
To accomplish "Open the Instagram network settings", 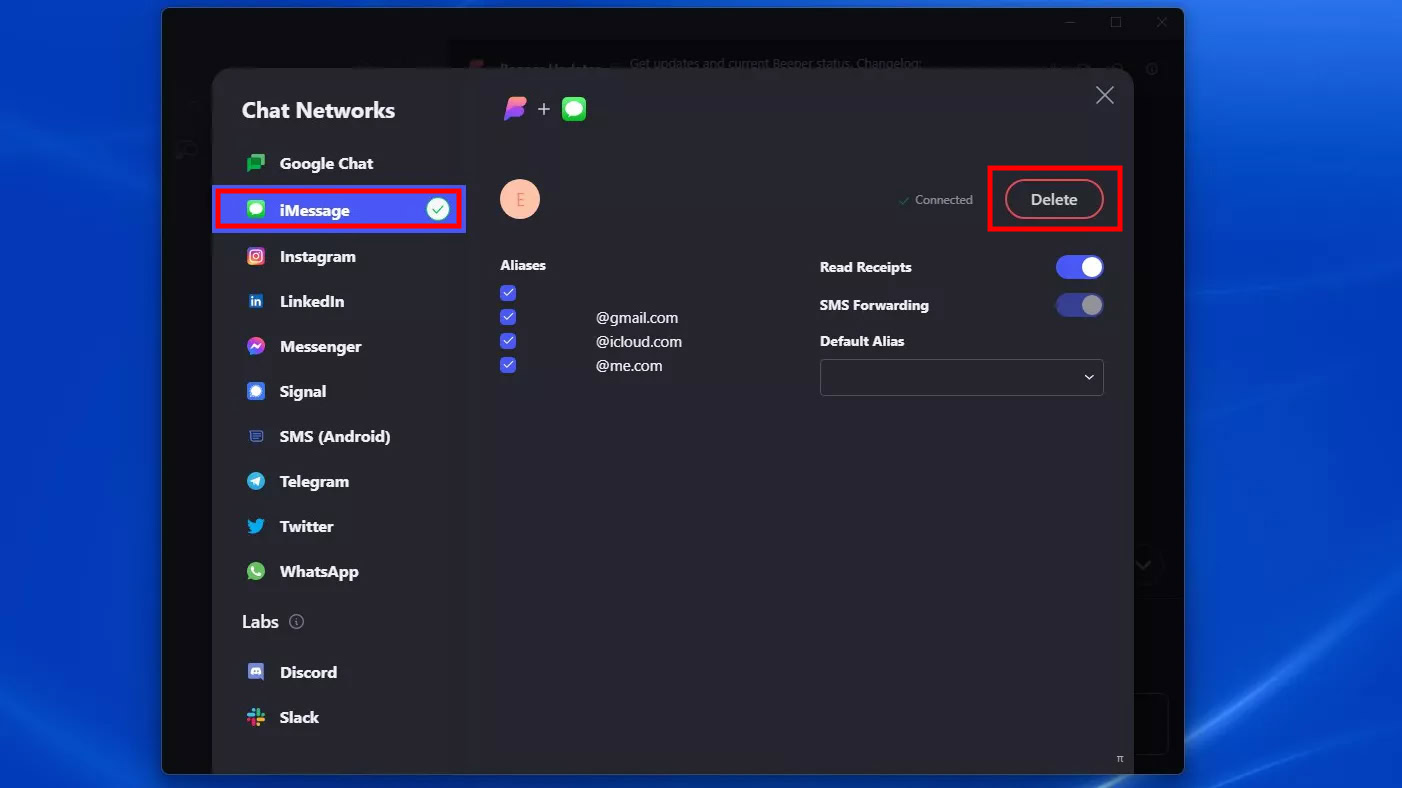I will click(x=338, y=256).
